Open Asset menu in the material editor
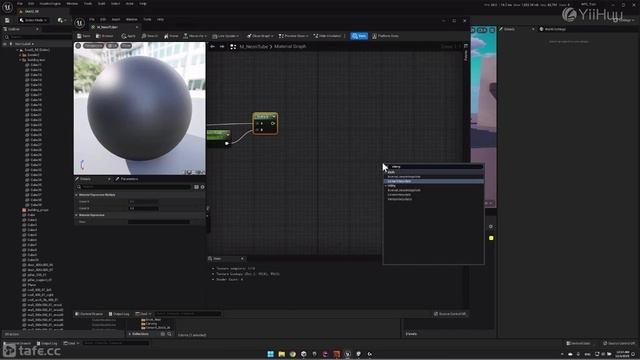Image resolution: width=640 pixels, height=360 pixels. [x=116, y=19]
